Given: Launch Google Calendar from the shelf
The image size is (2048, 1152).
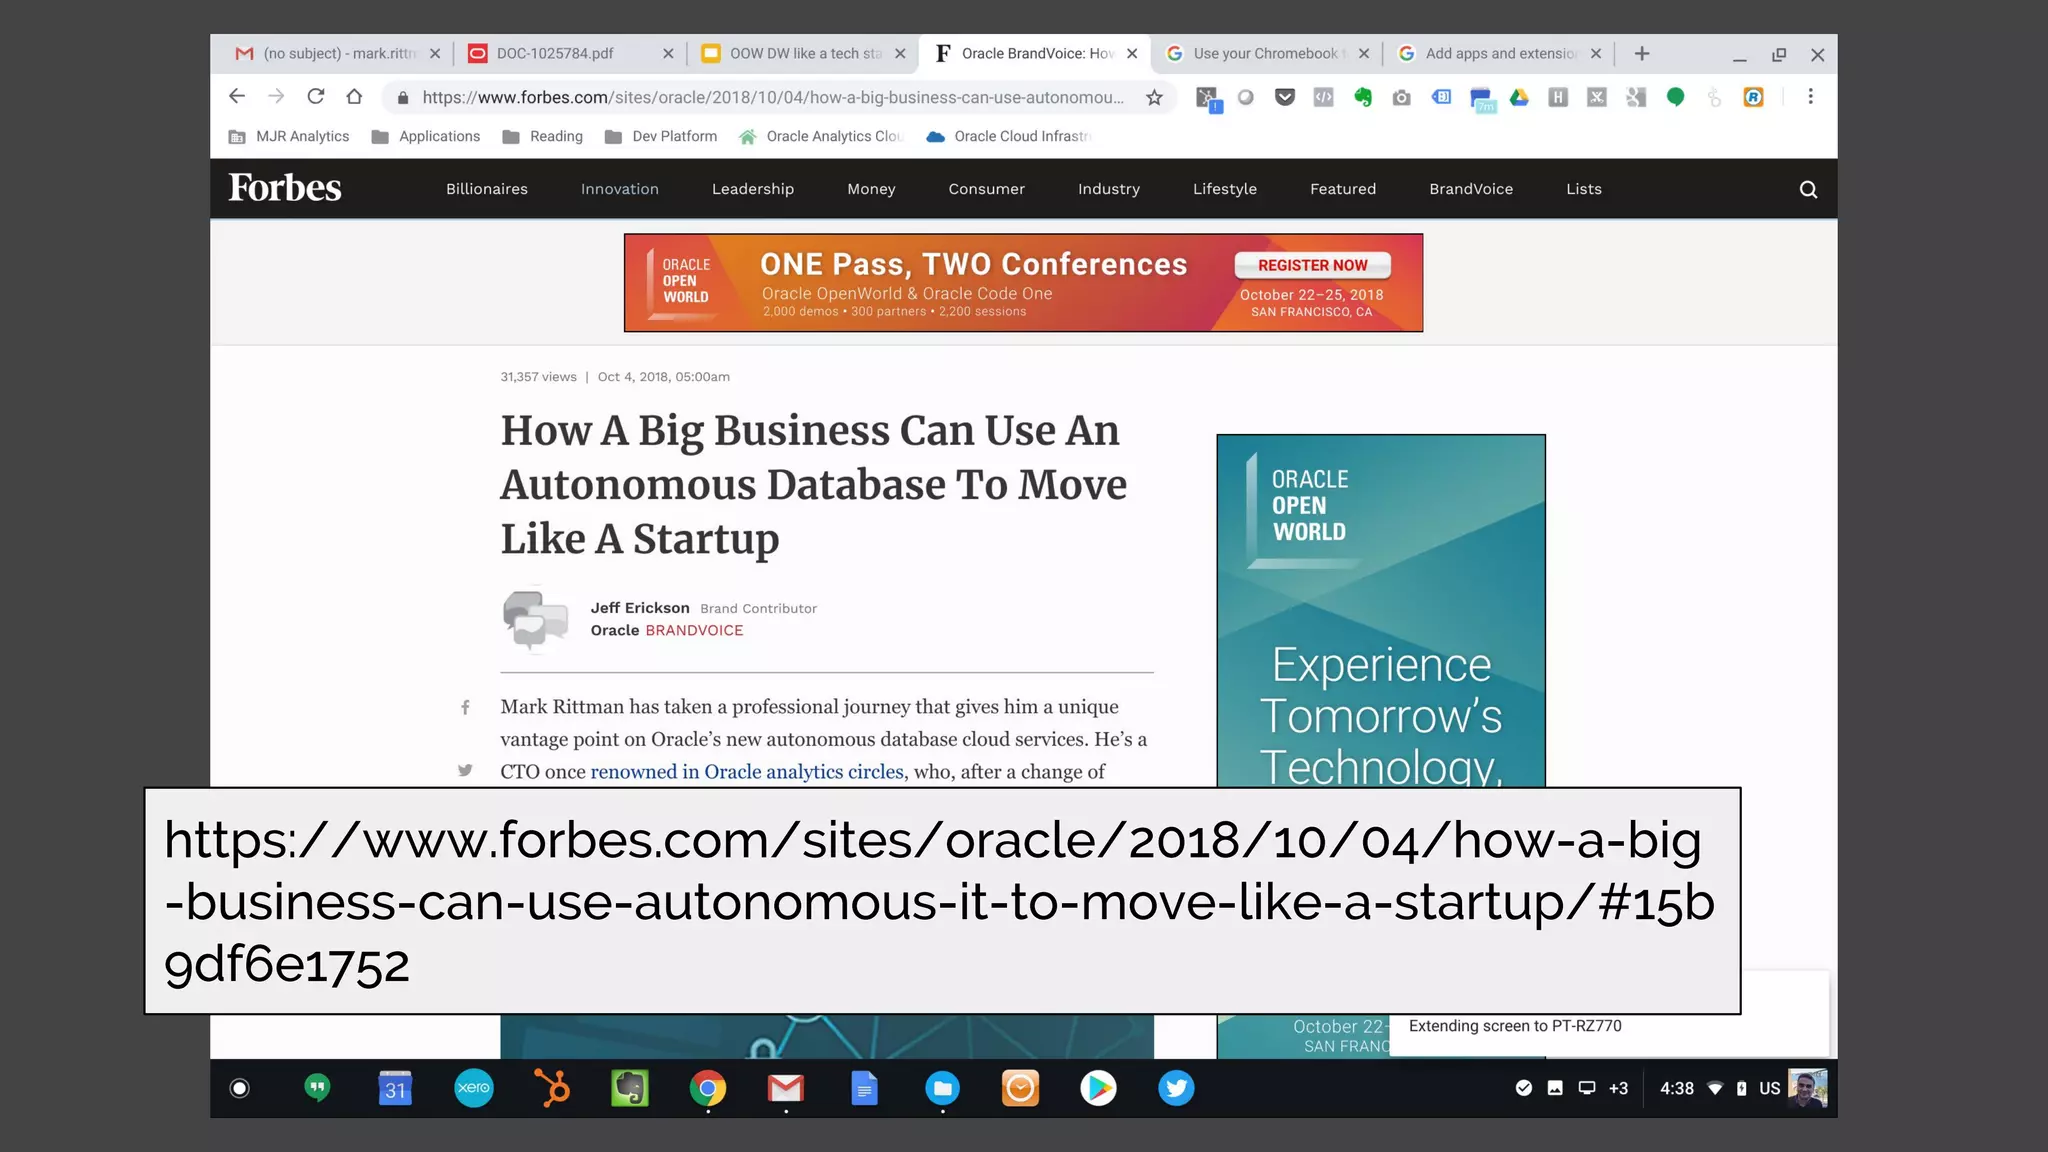Looking at the screenshot, I should (395, 1088).
